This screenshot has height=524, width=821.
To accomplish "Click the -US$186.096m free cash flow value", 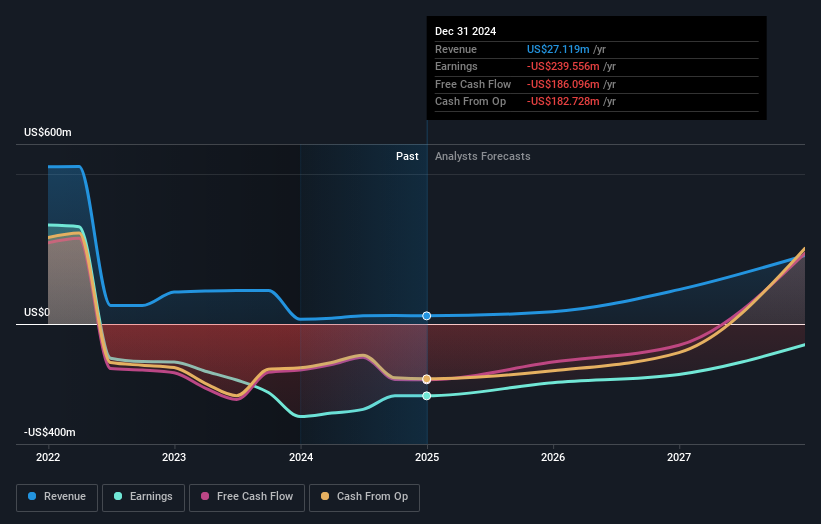I will tap(563, 84).
